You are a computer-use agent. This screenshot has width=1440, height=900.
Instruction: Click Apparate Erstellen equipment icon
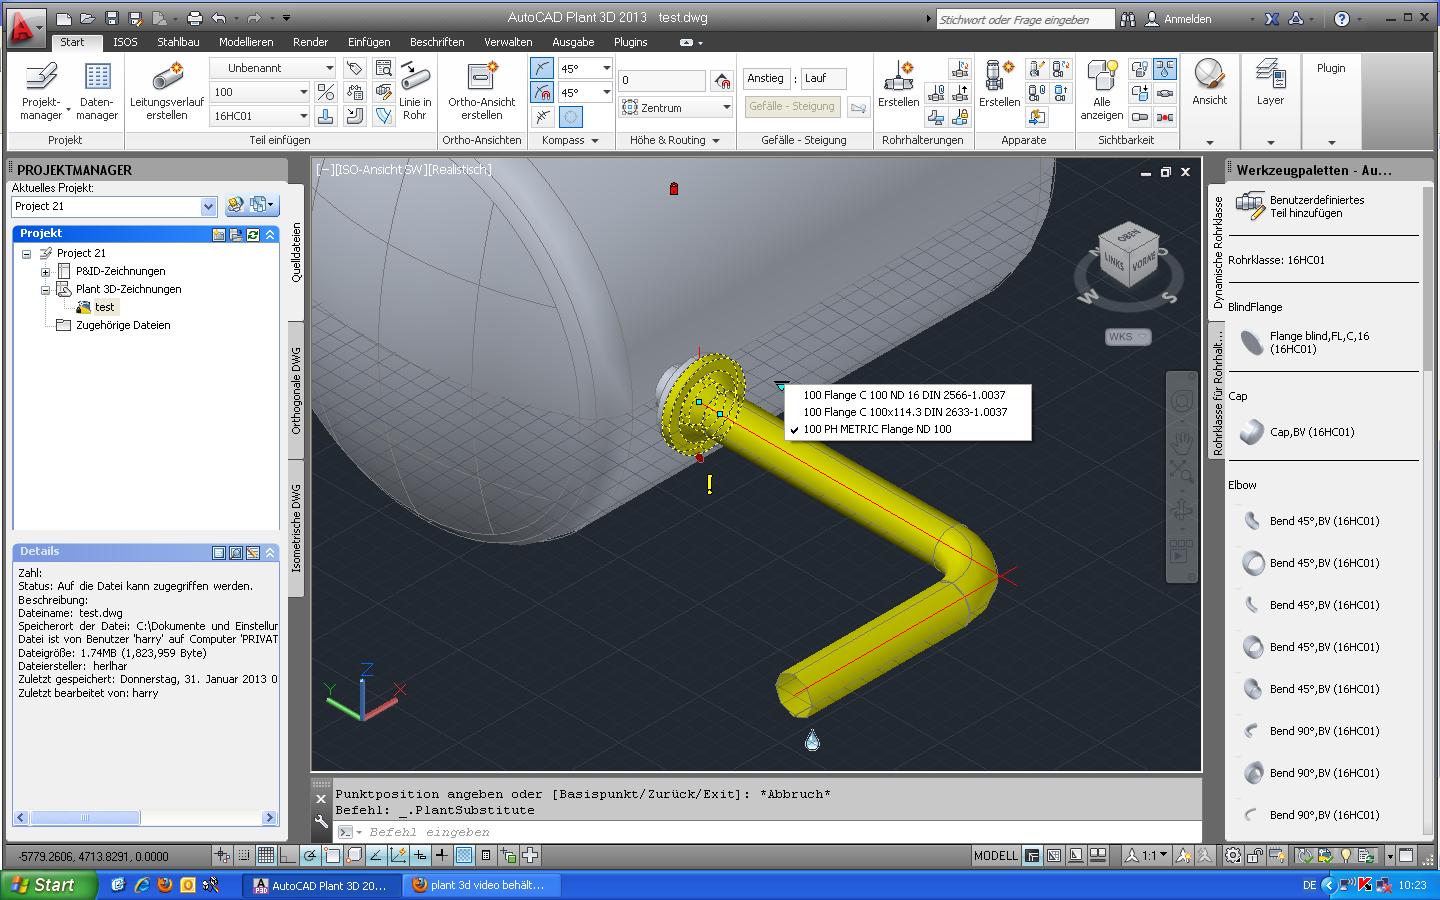coord(999,76)
